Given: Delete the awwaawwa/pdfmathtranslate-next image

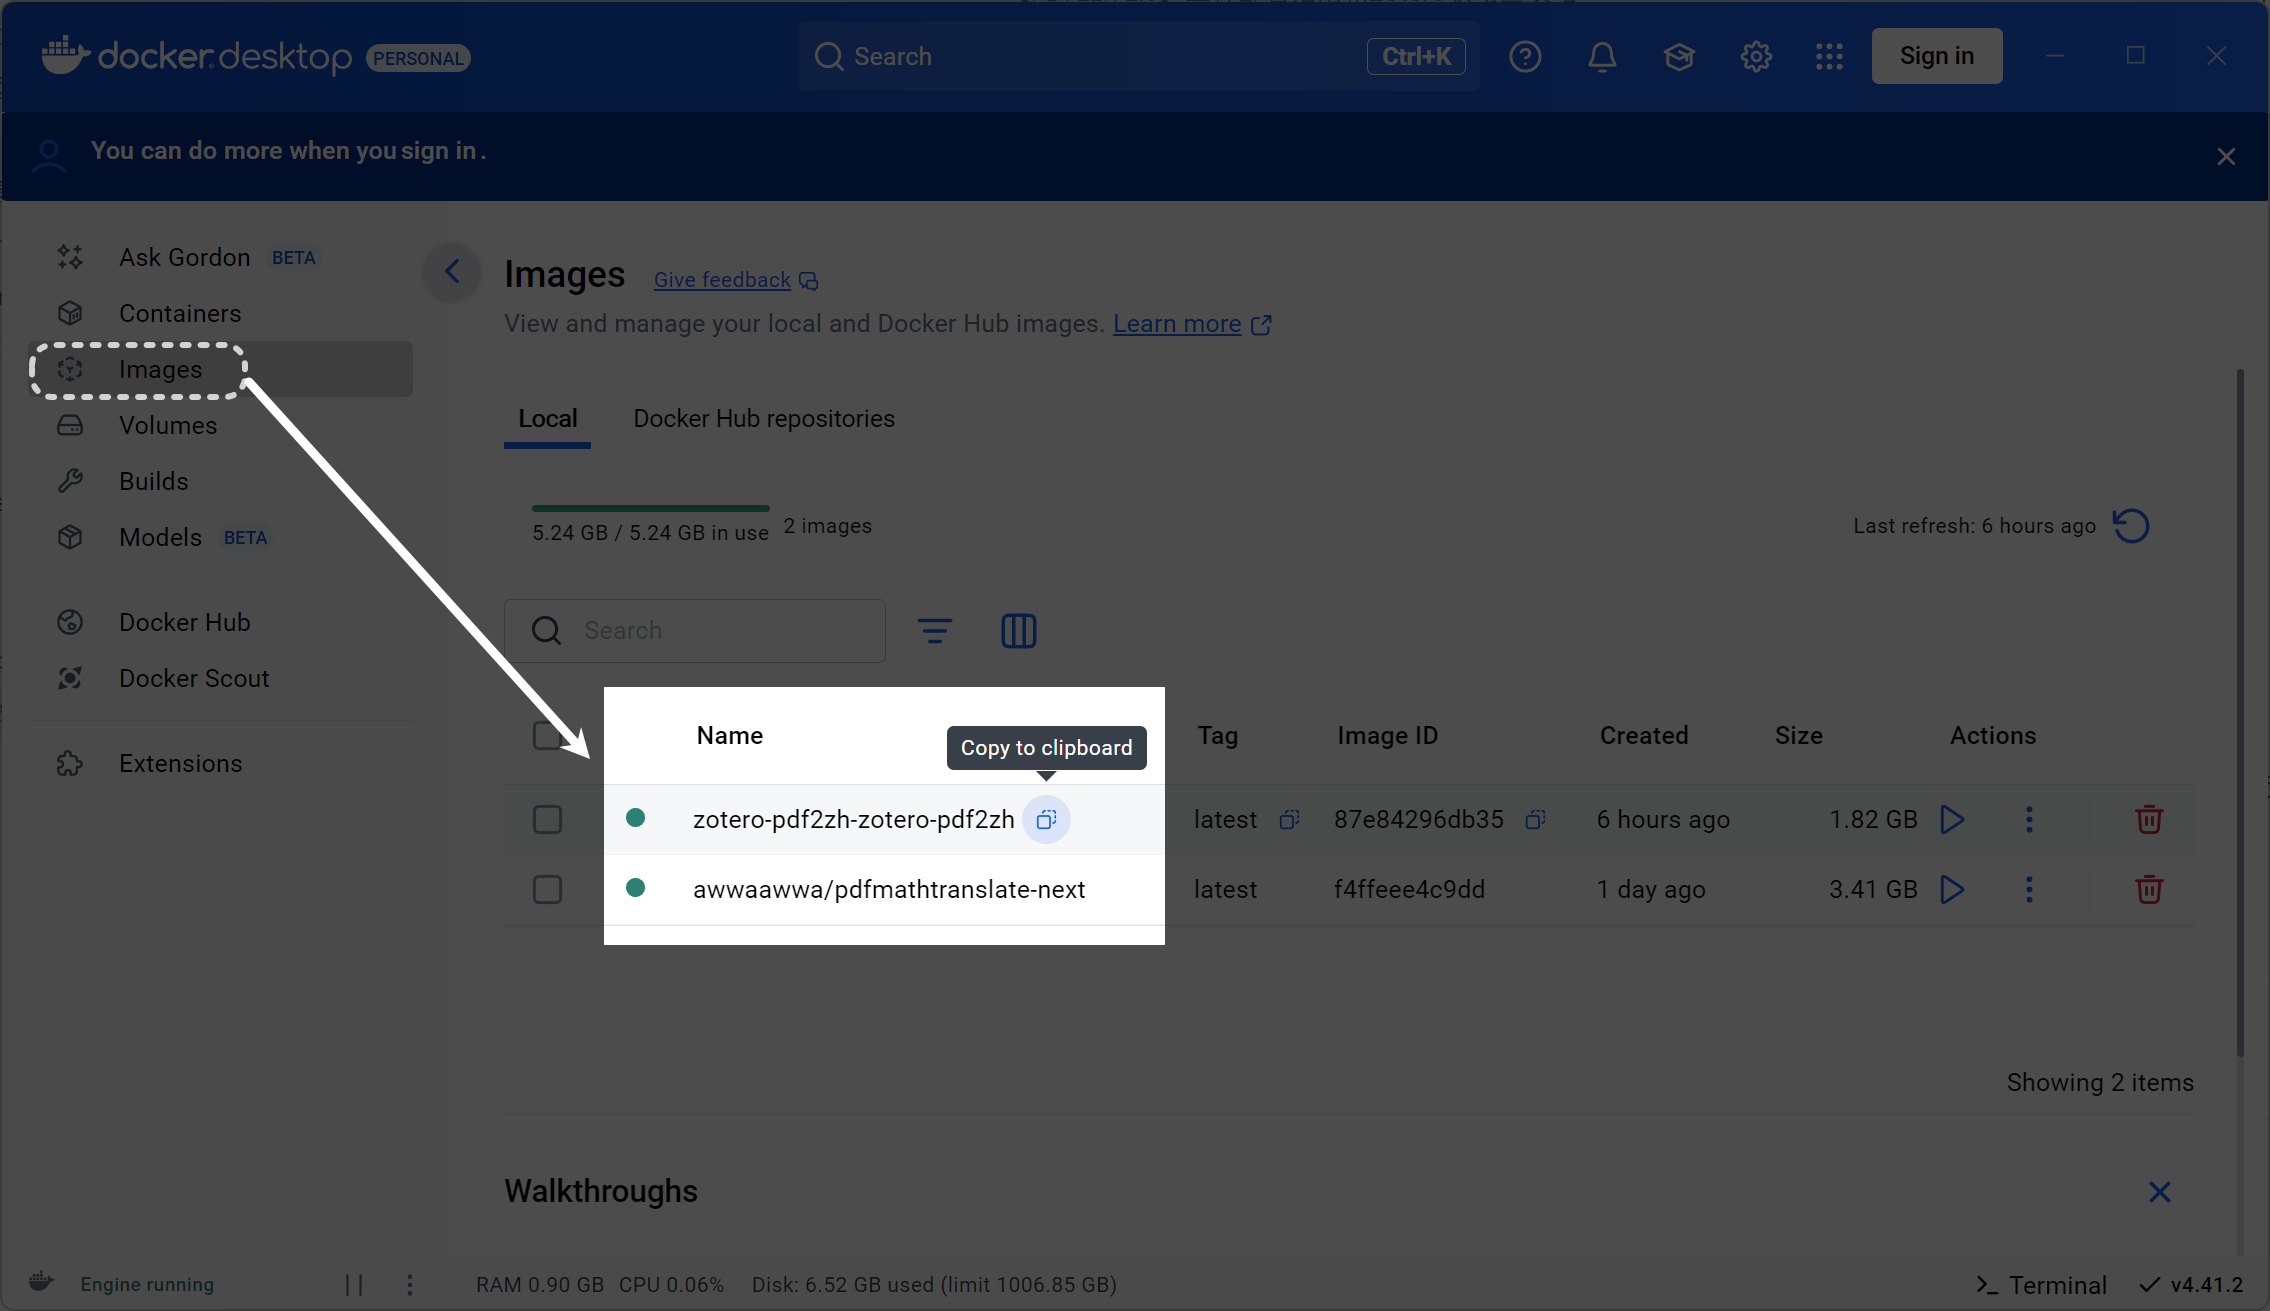Looking at the screenshot, I should point(2148,890).
